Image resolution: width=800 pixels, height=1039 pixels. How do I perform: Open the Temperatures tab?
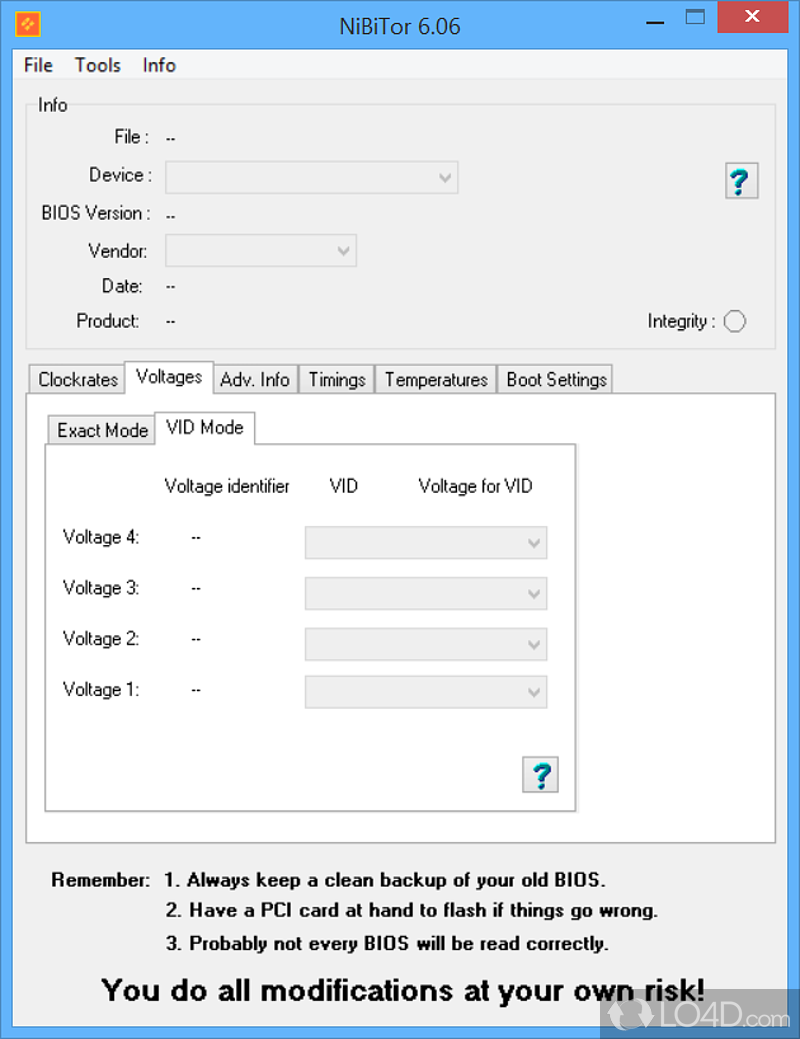pyautogui.click(x=436, y=380)
